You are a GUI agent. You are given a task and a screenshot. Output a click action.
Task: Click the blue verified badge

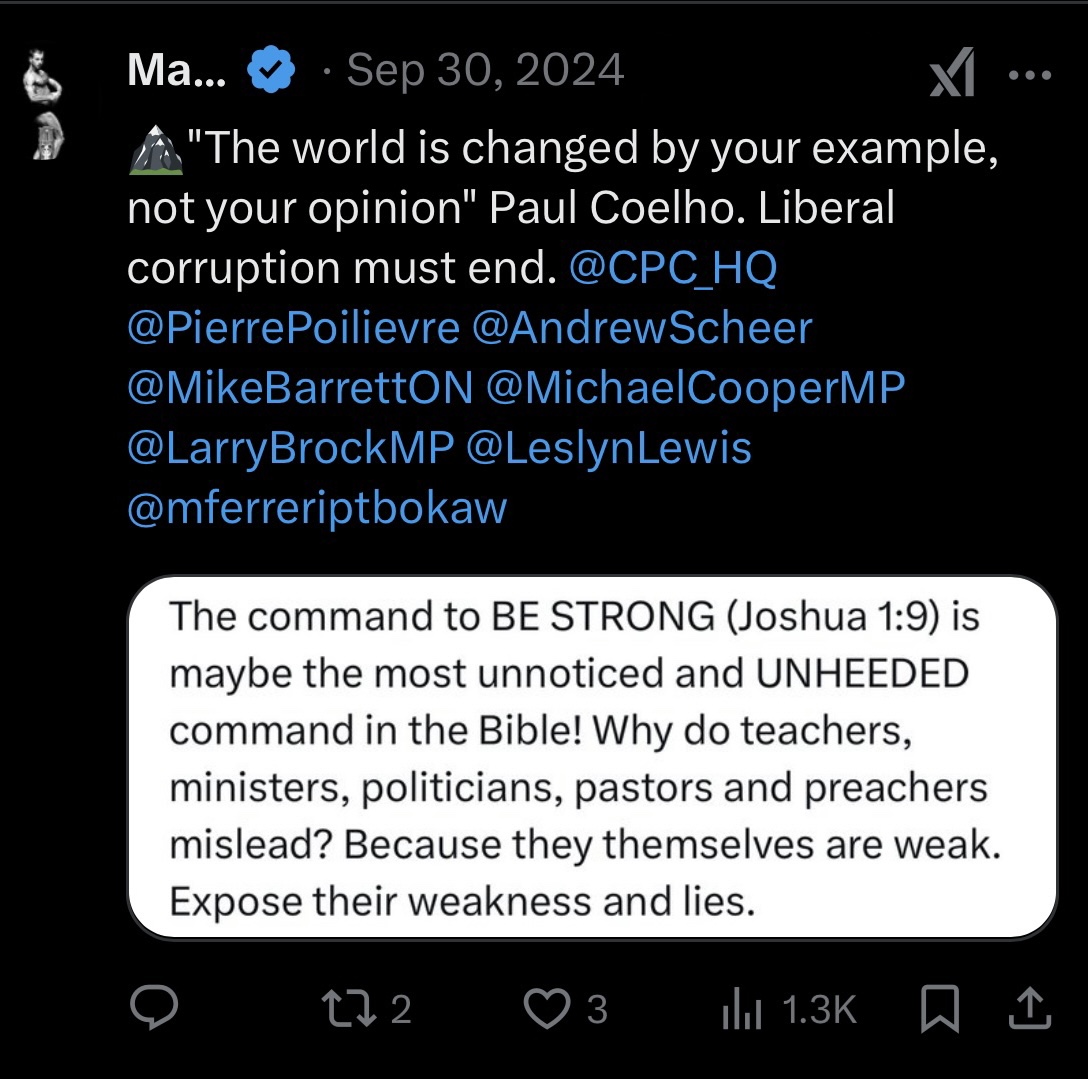[x=272, y=71]
